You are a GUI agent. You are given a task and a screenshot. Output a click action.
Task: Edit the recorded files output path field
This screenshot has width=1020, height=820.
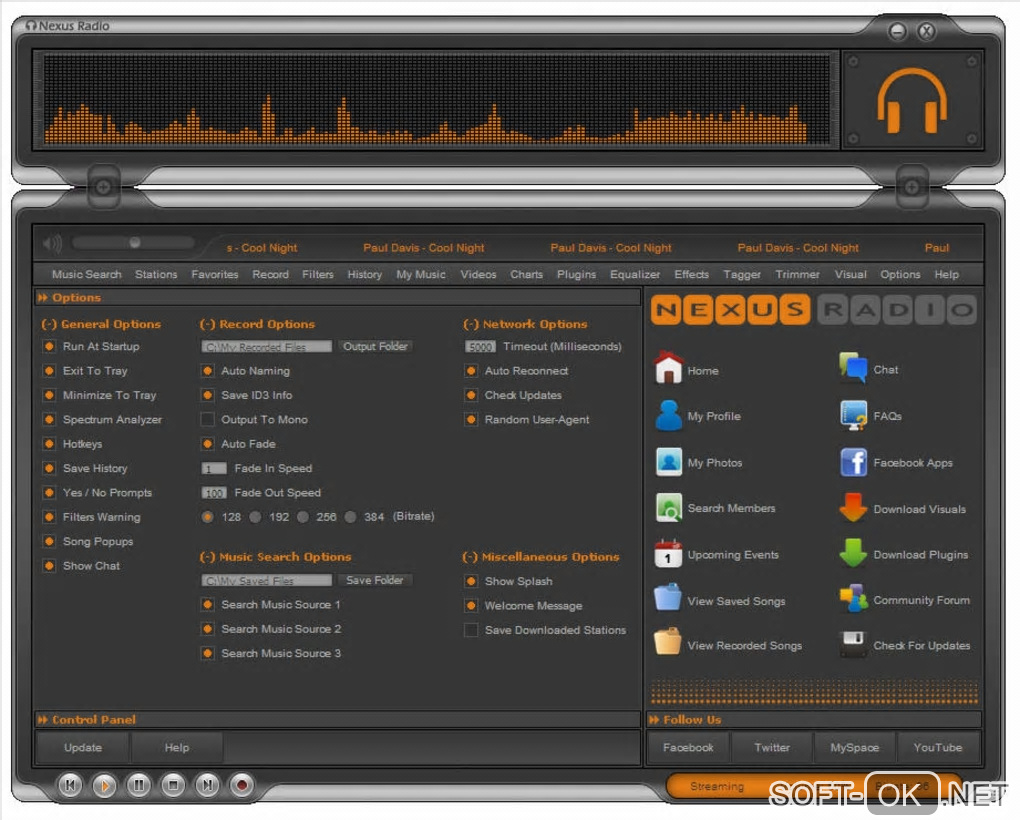[x=267, y=347]
